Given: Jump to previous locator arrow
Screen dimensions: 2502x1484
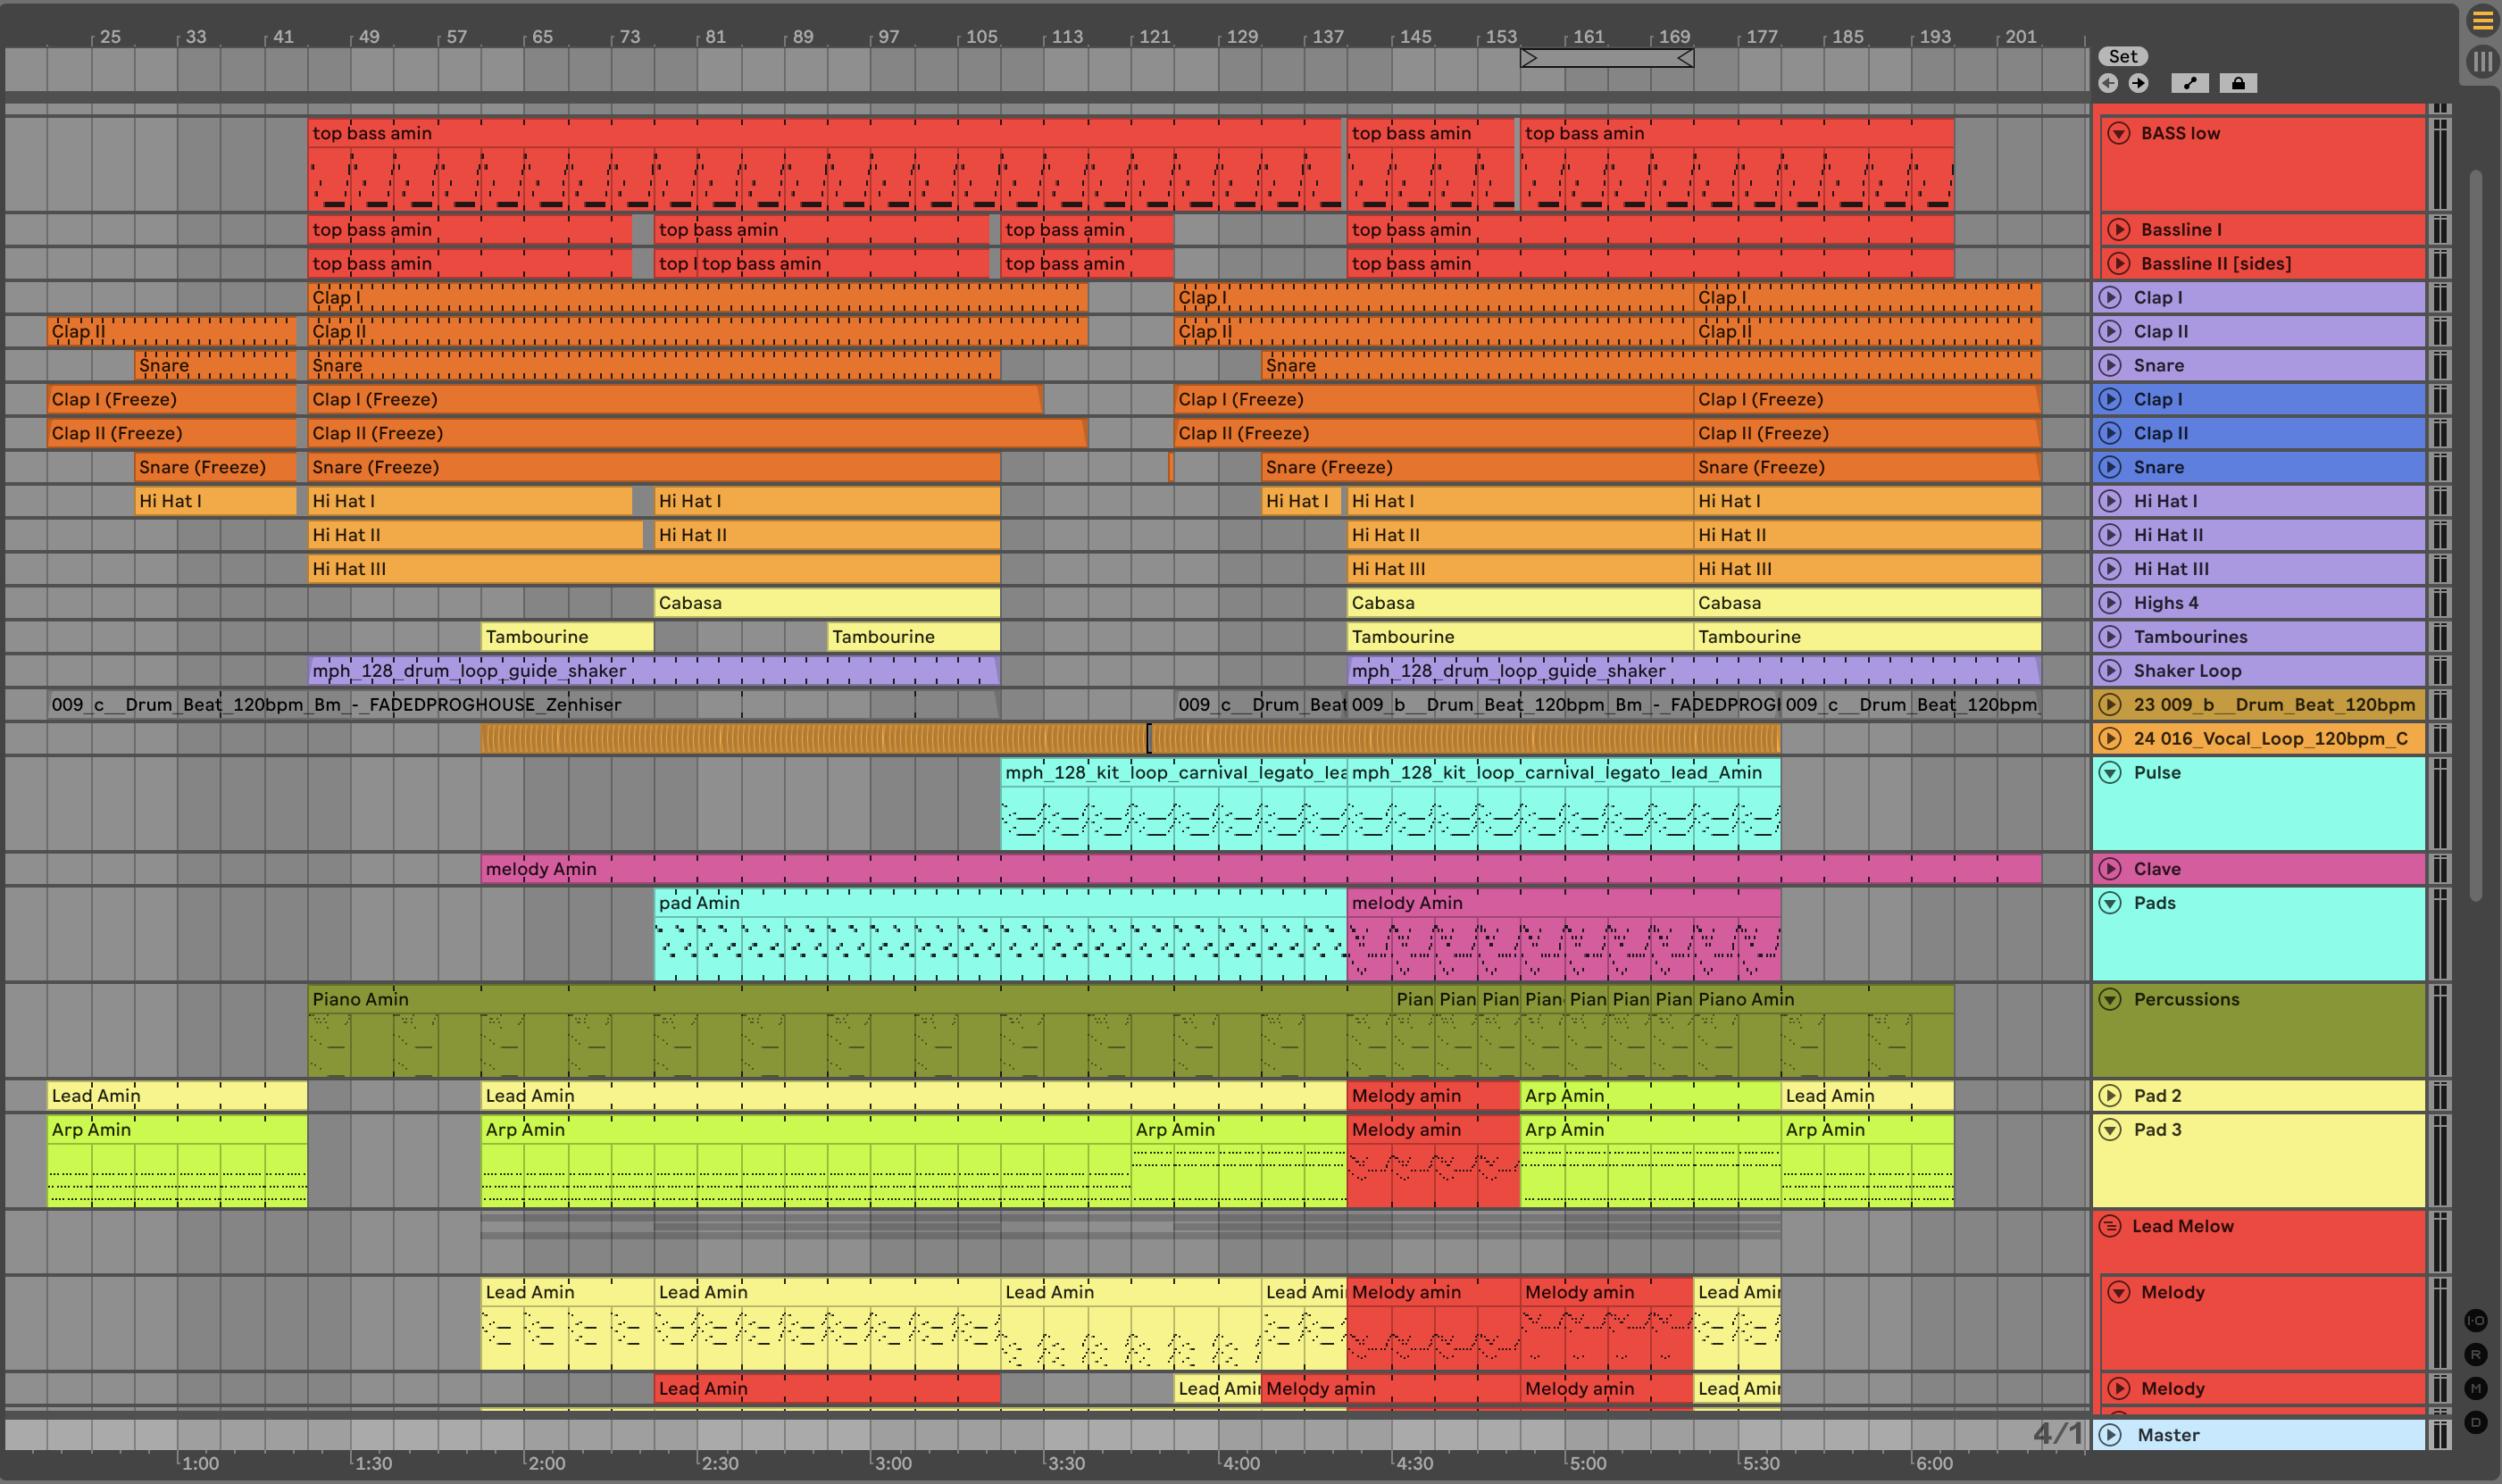Looking at the screenshot, I should pos(2108,83).
